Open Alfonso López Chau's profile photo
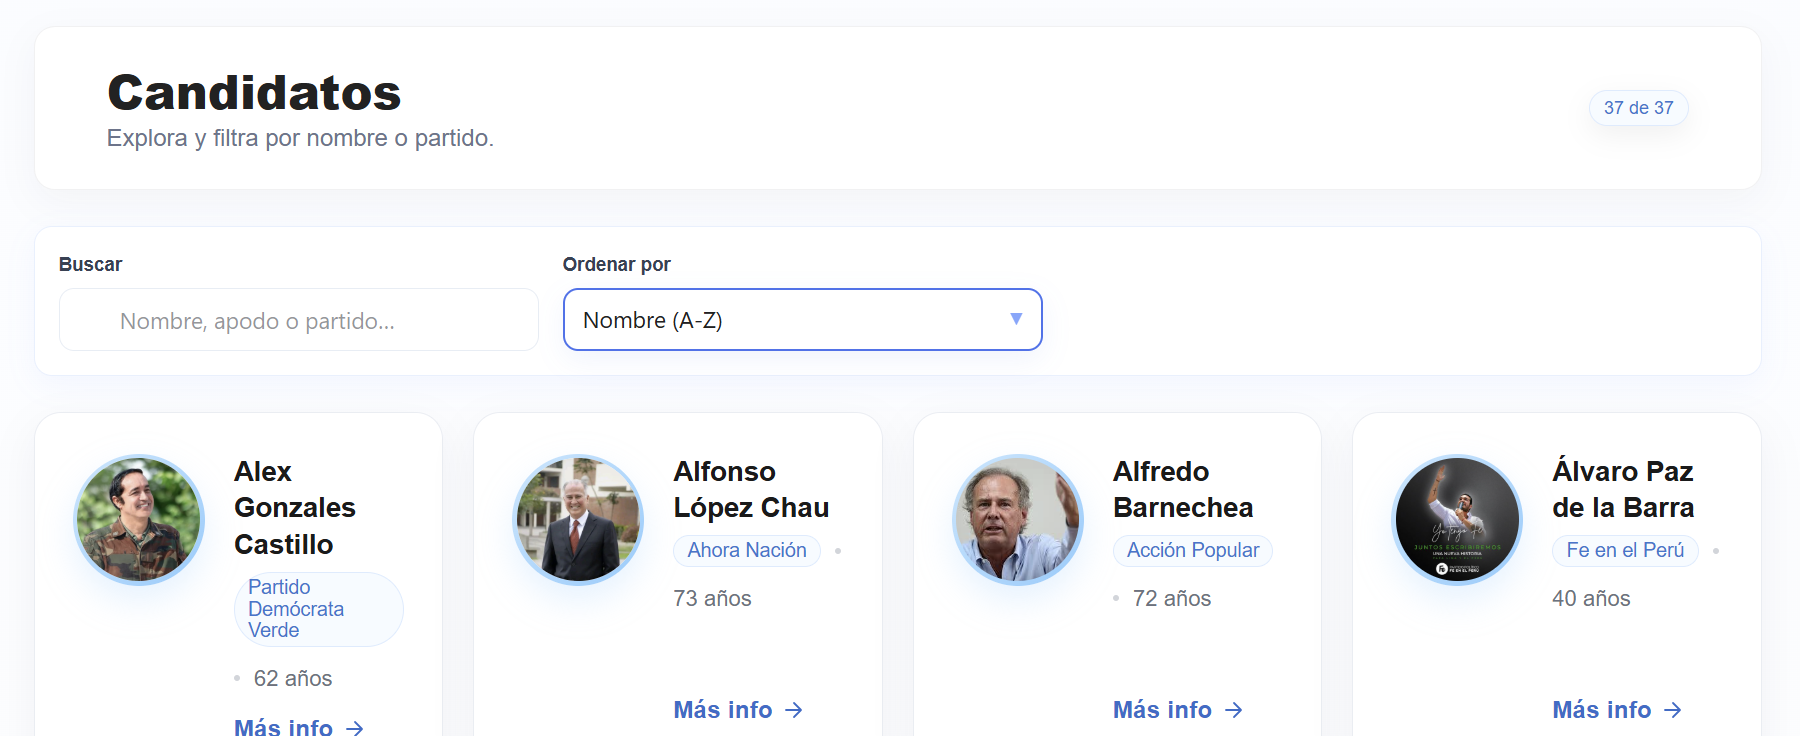This screenshot has height=736, width=1800. (578, 520)
